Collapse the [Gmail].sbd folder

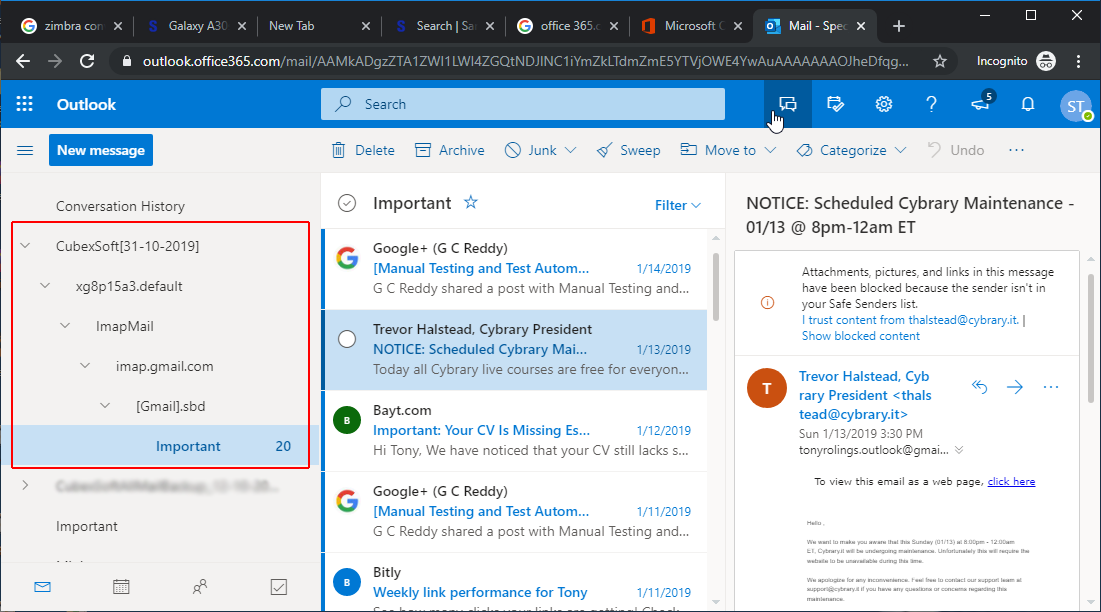[105, 406]
